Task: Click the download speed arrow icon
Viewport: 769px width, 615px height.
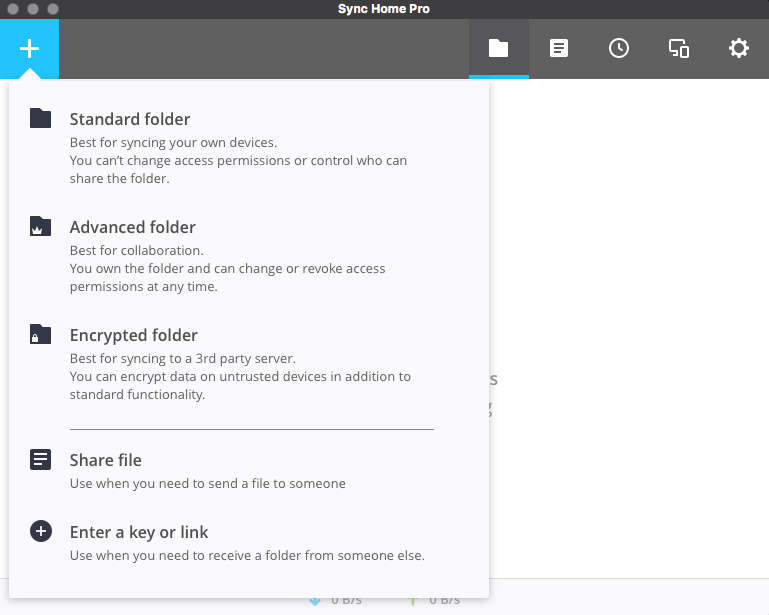Action: (x=315, y=601)
